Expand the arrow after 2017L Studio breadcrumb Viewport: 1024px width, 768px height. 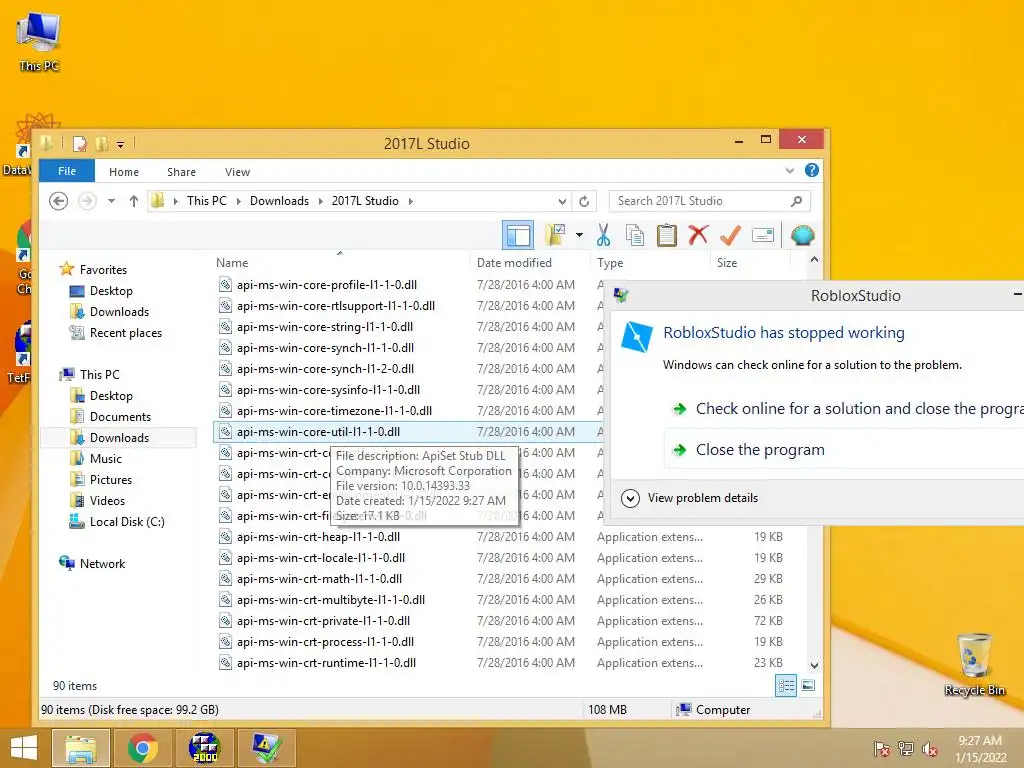click(x=411, y=201)
